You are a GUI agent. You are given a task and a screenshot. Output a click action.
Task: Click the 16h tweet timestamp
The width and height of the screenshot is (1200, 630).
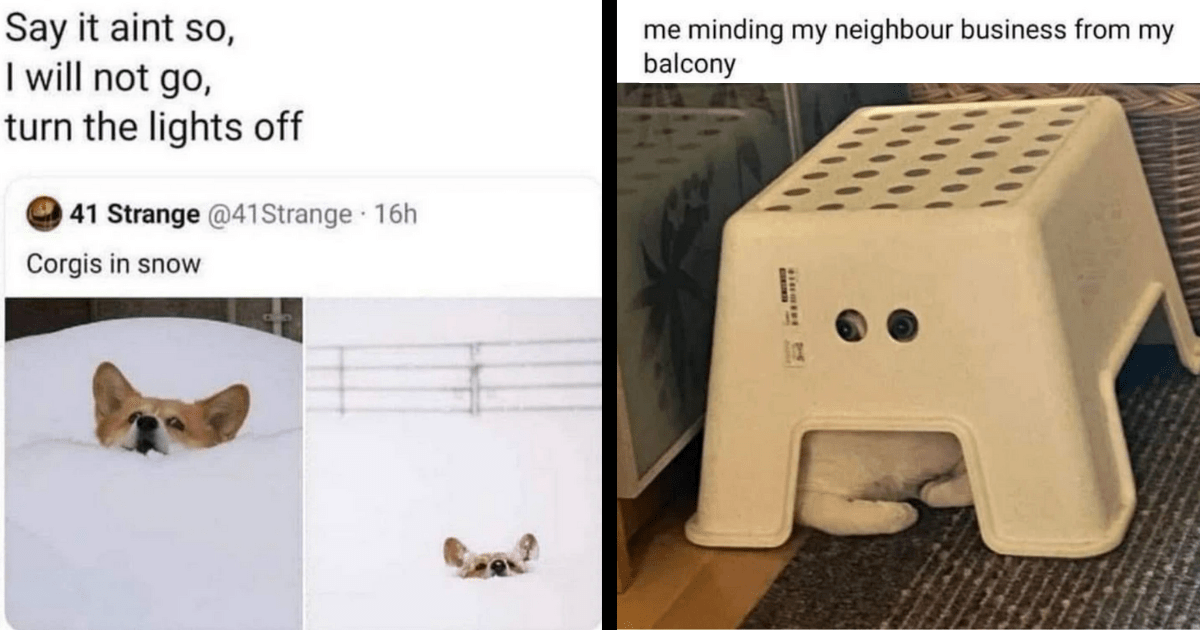click(x=394, y=215)
